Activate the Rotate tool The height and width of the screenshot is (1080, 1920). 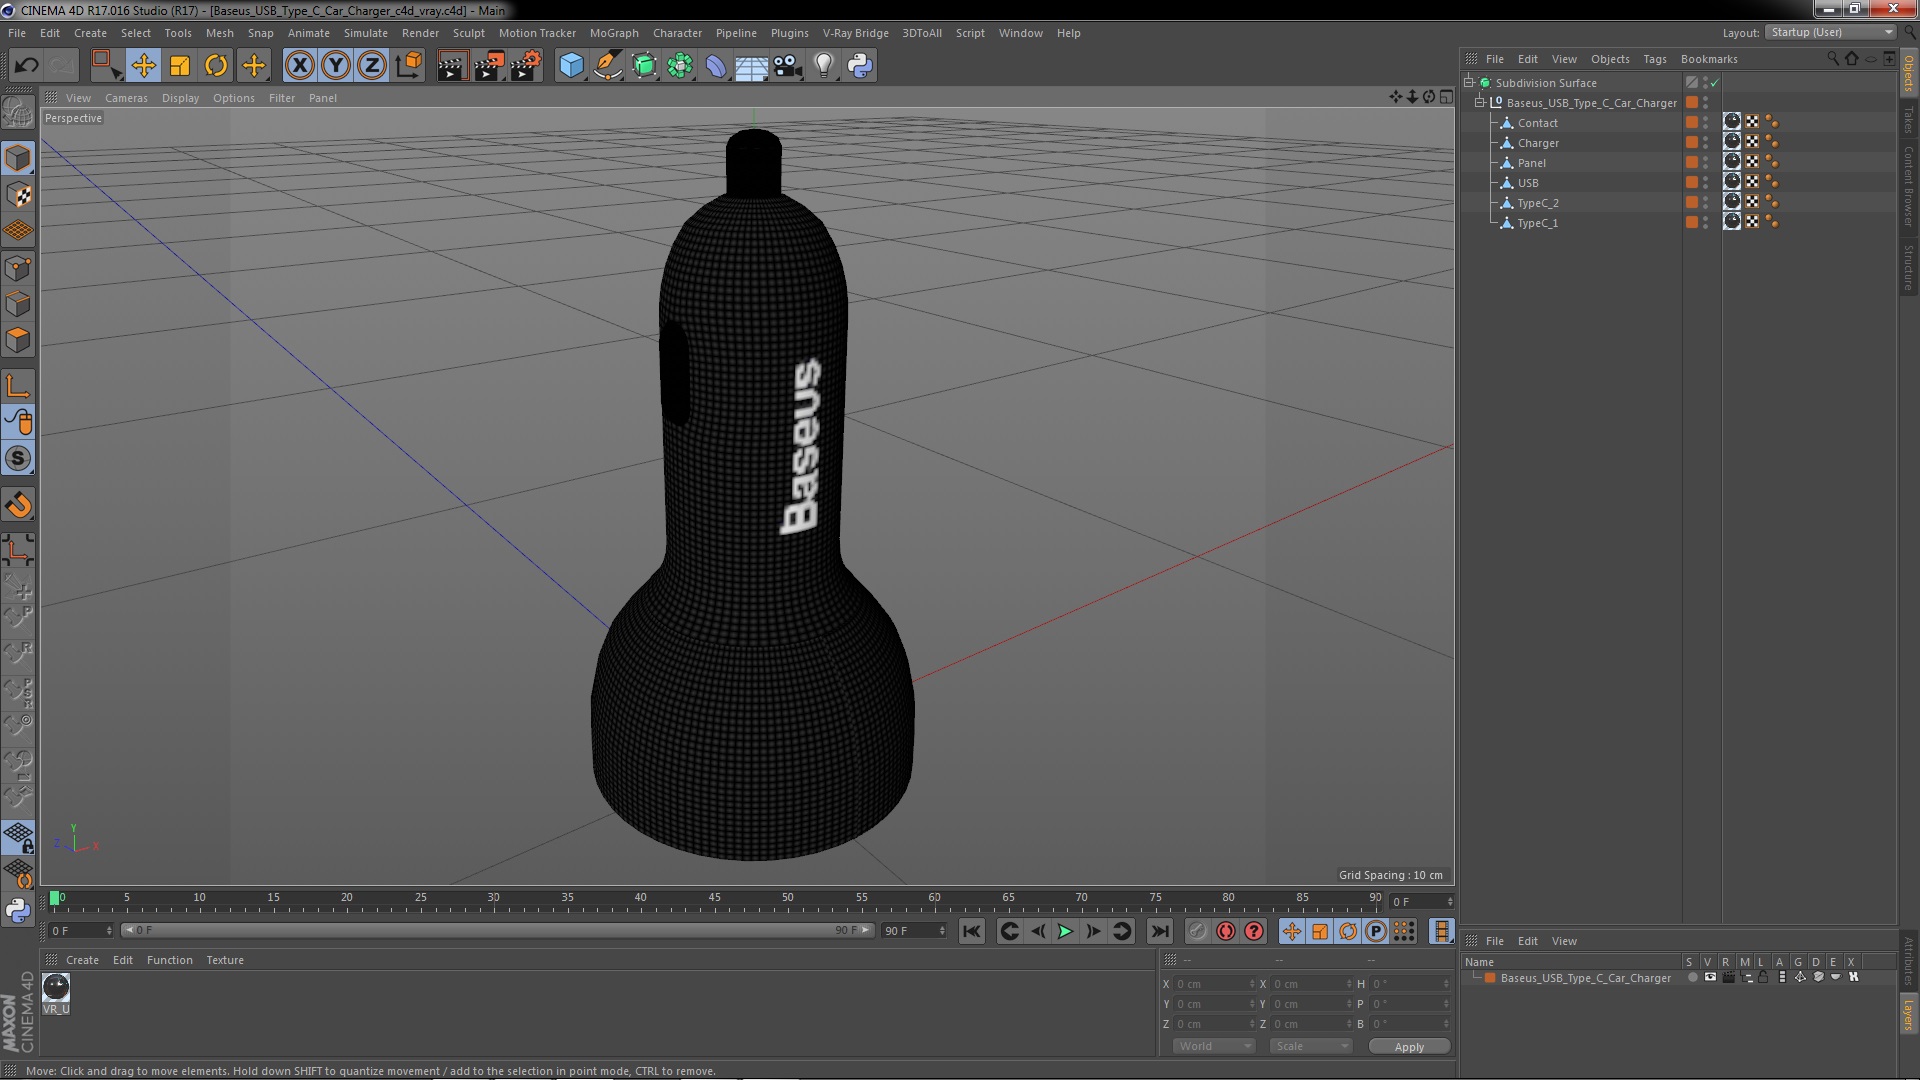[x=216, y=66]
